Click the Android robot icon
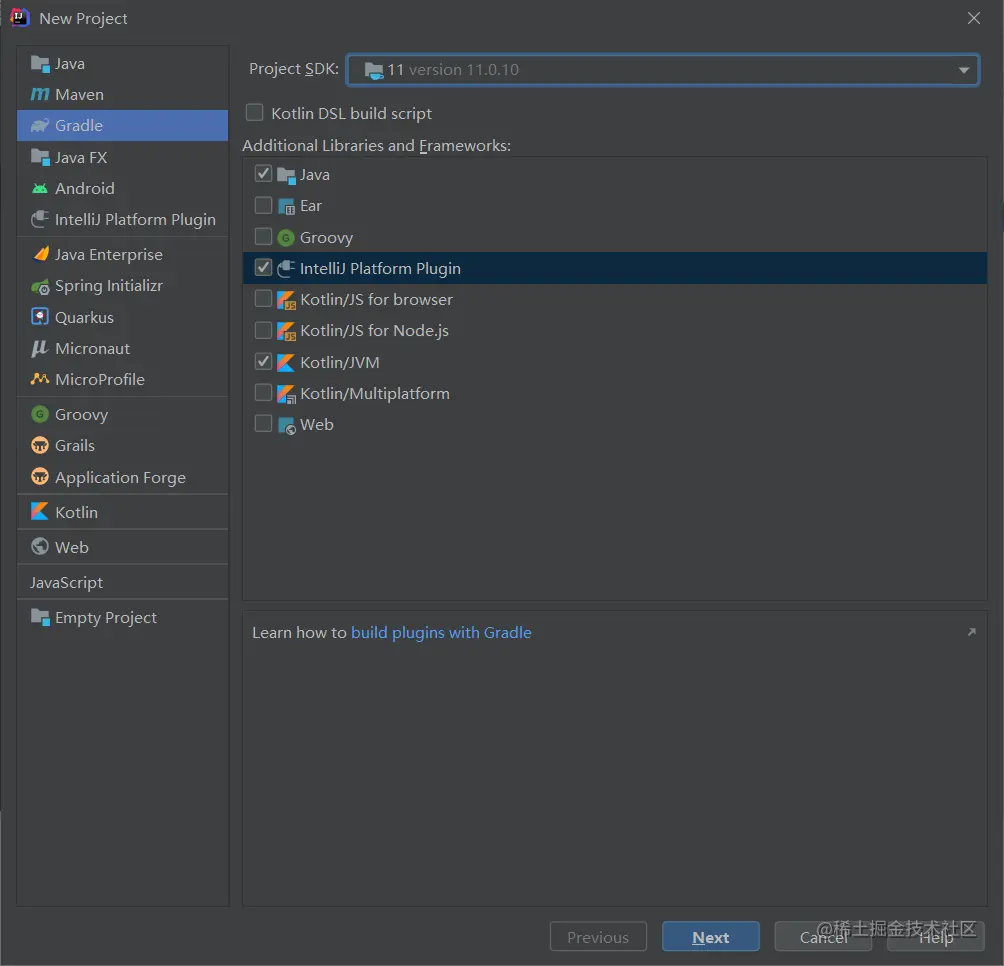Viewport: 1004px width, 966px height. point(40,189)
